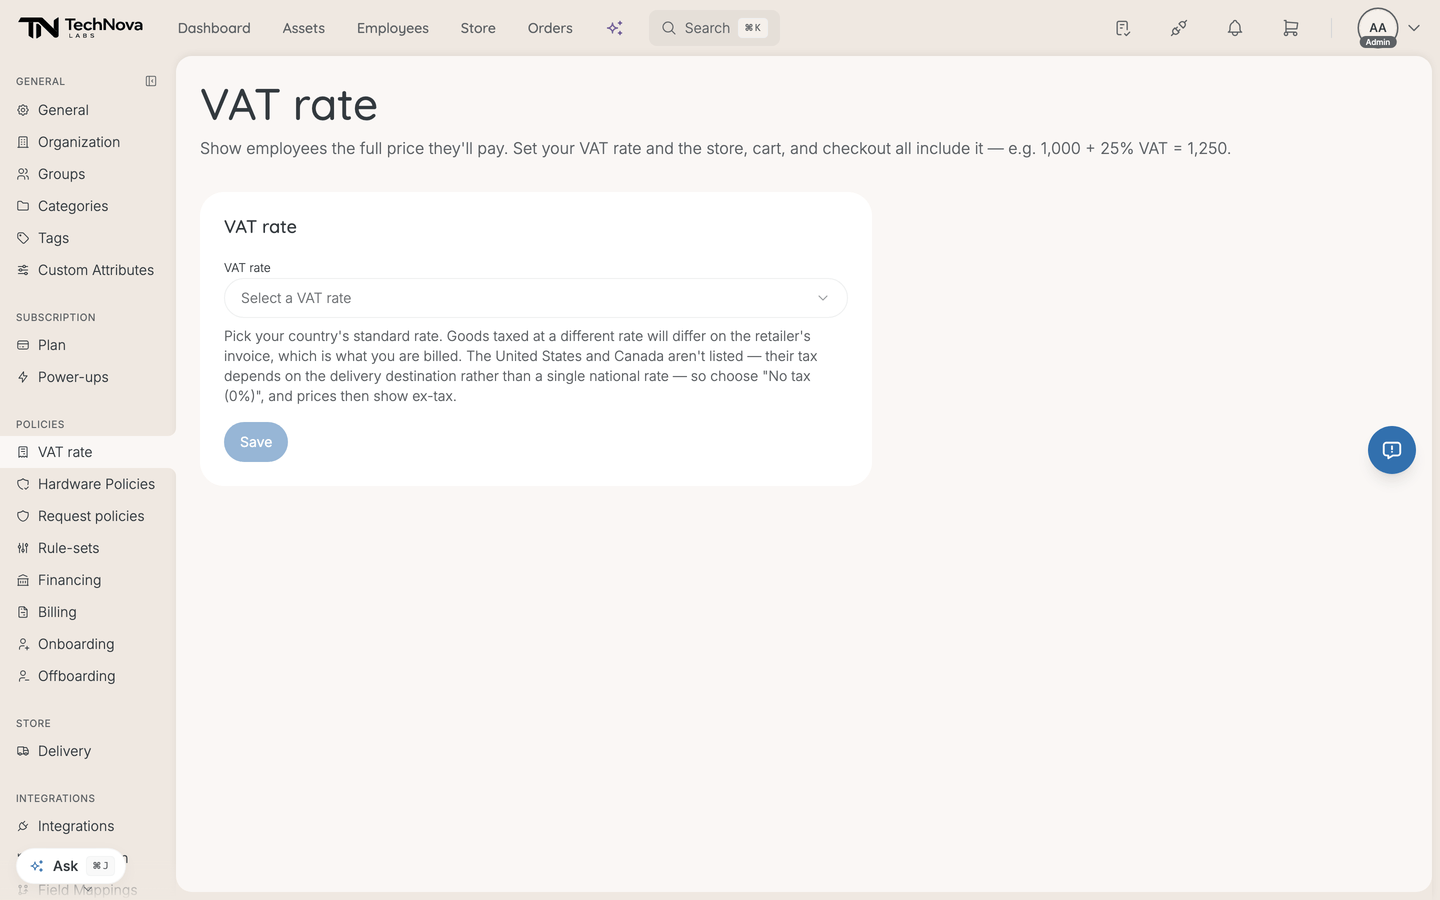This screenshot has height=900, width=1440.
Task: Open the notifications bell
Action: coord(1235,28)
